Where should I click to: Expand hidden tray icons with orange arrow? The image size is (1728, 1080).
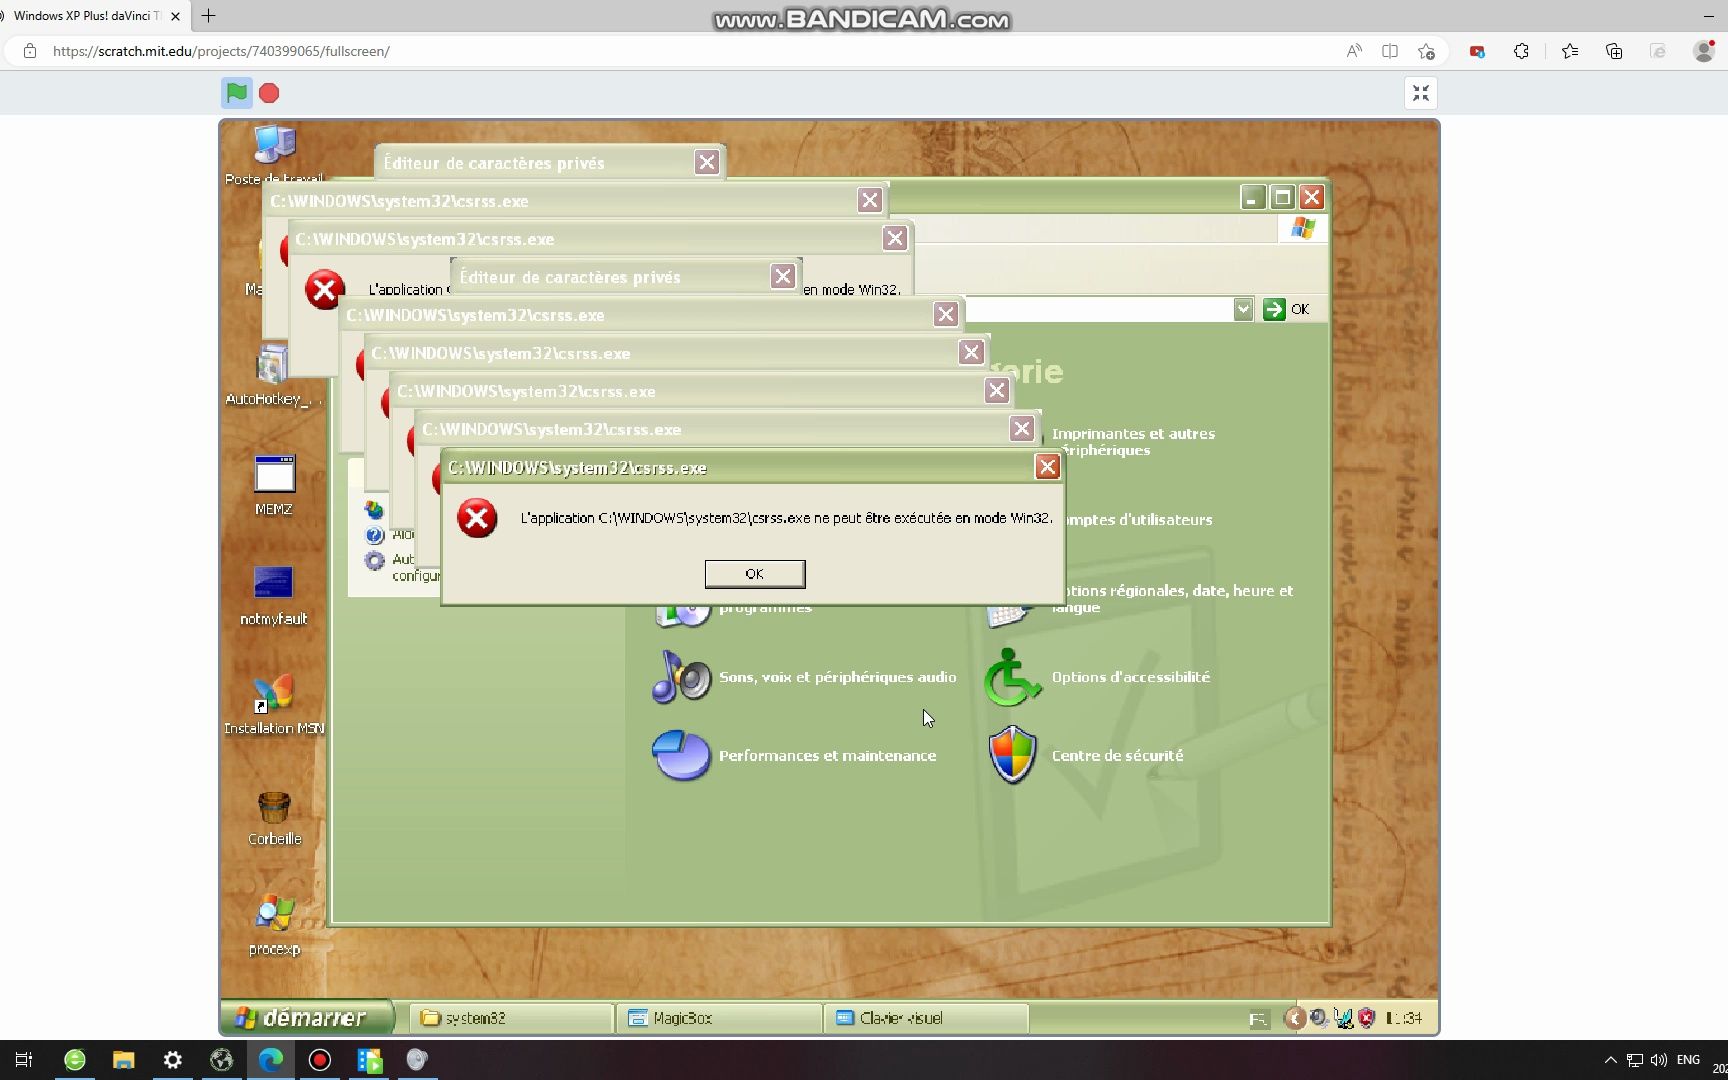pyautogui.click(x=1295, y=1018)
